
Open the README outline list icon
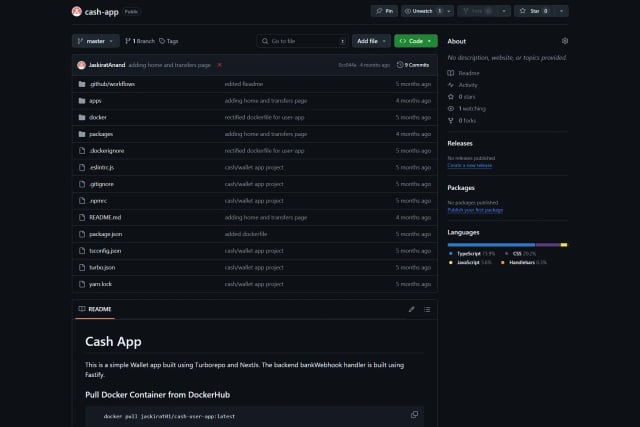(x=426, y=309)
